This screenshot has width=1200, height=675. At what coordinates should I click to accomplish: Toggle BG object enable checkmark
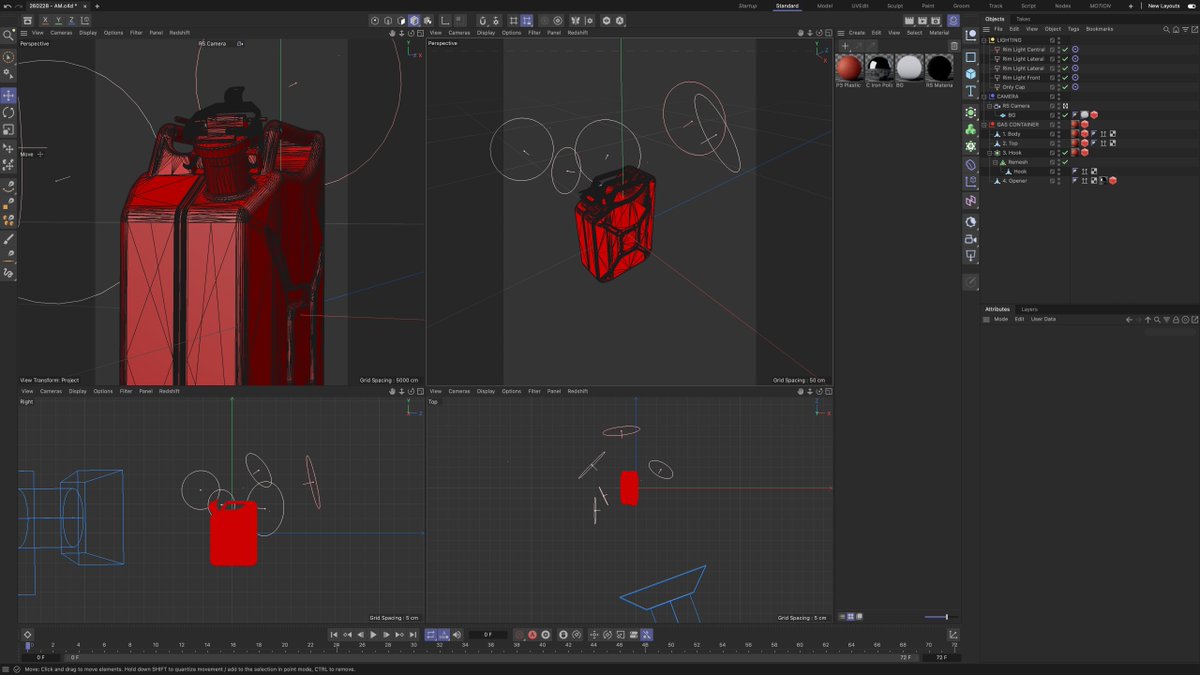[1065, 115]
